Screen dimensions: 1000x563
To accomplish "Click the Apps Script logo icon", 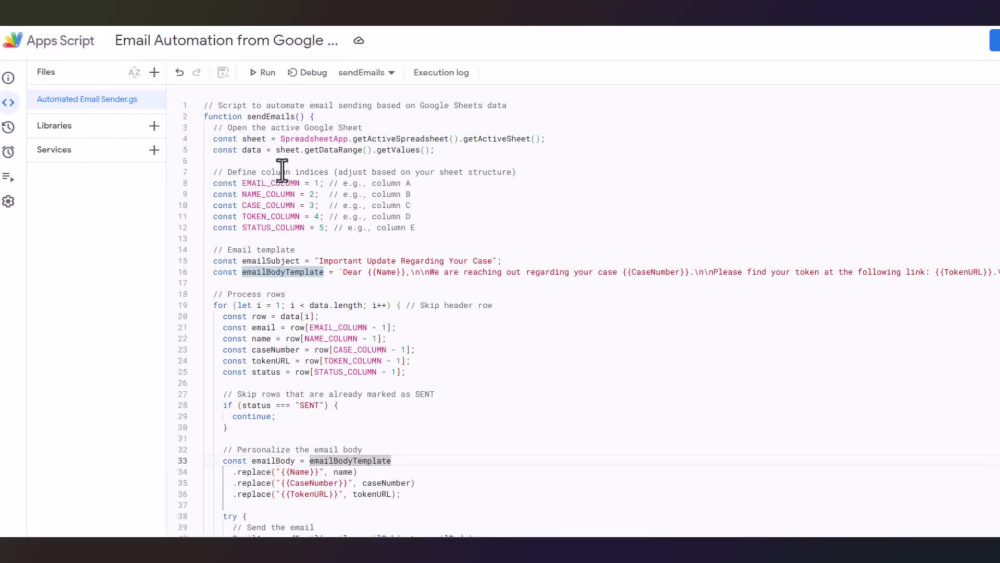I will [12, 40].
